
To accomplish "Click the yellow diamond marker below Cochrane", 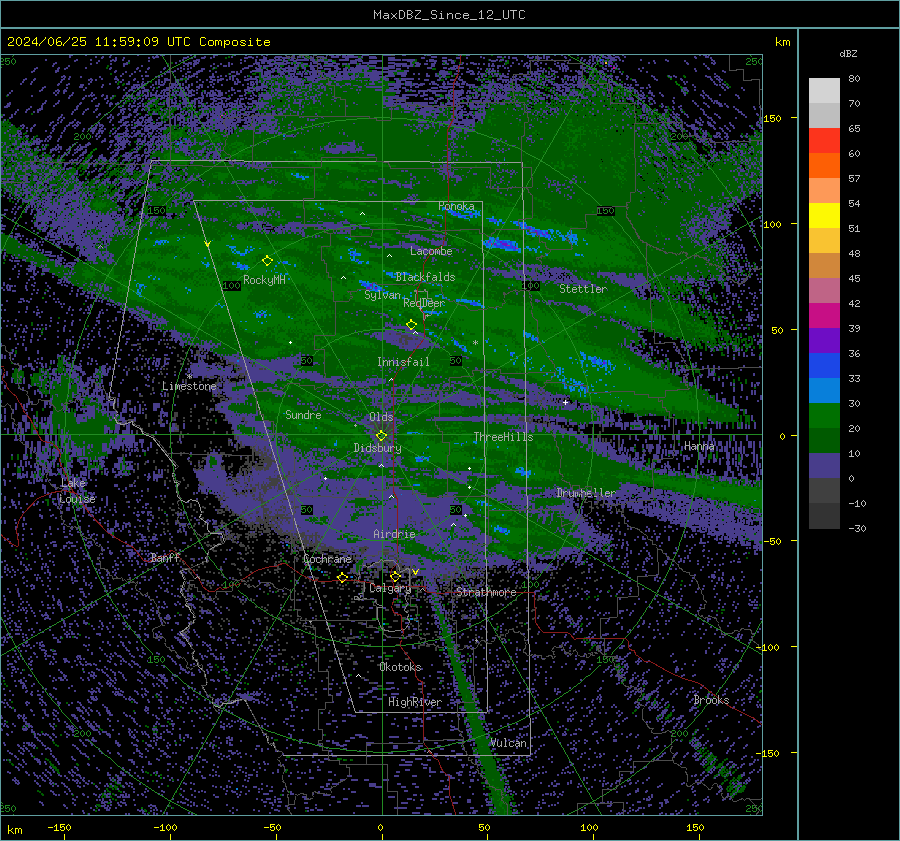I will [342, 578].
